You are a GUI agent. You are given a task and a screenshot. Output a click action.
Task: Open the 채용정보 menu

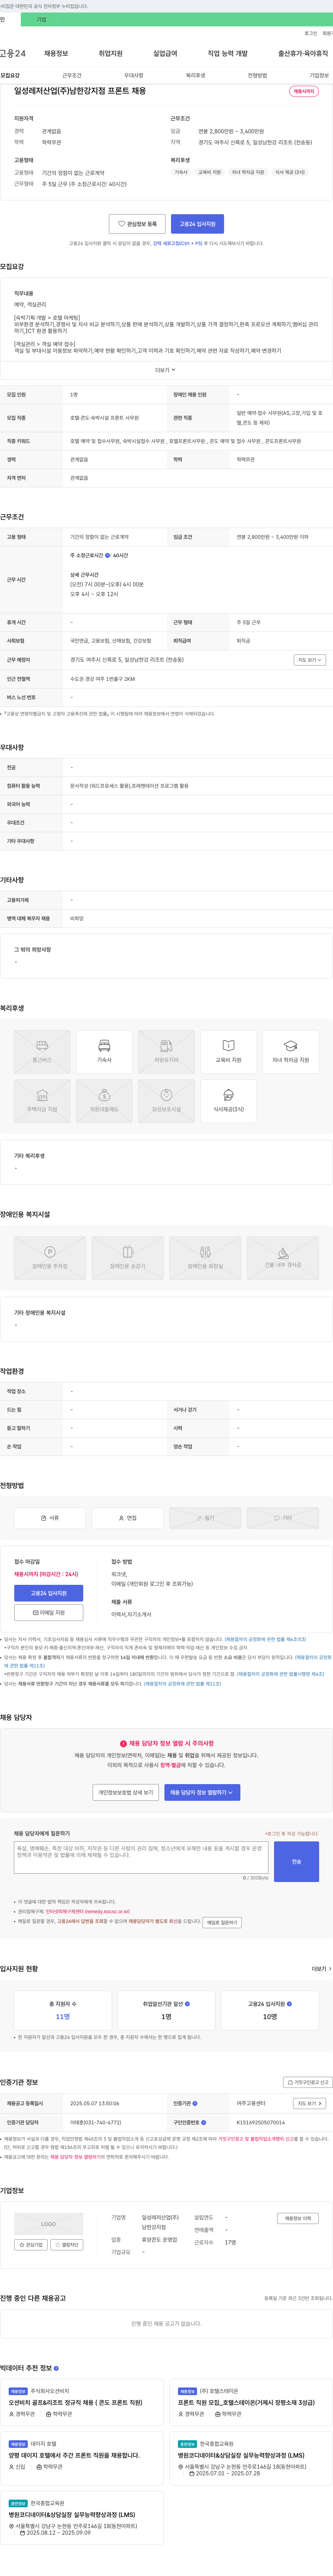[56, 53]
